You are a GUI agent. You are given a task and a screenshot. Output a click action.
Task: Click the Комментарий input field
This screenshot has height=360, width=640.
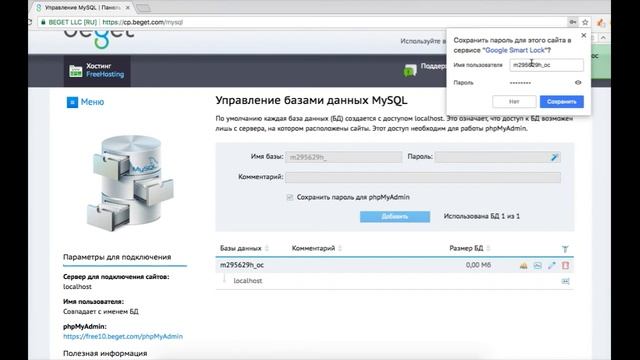pyautogui.click(x=423, y=177)
